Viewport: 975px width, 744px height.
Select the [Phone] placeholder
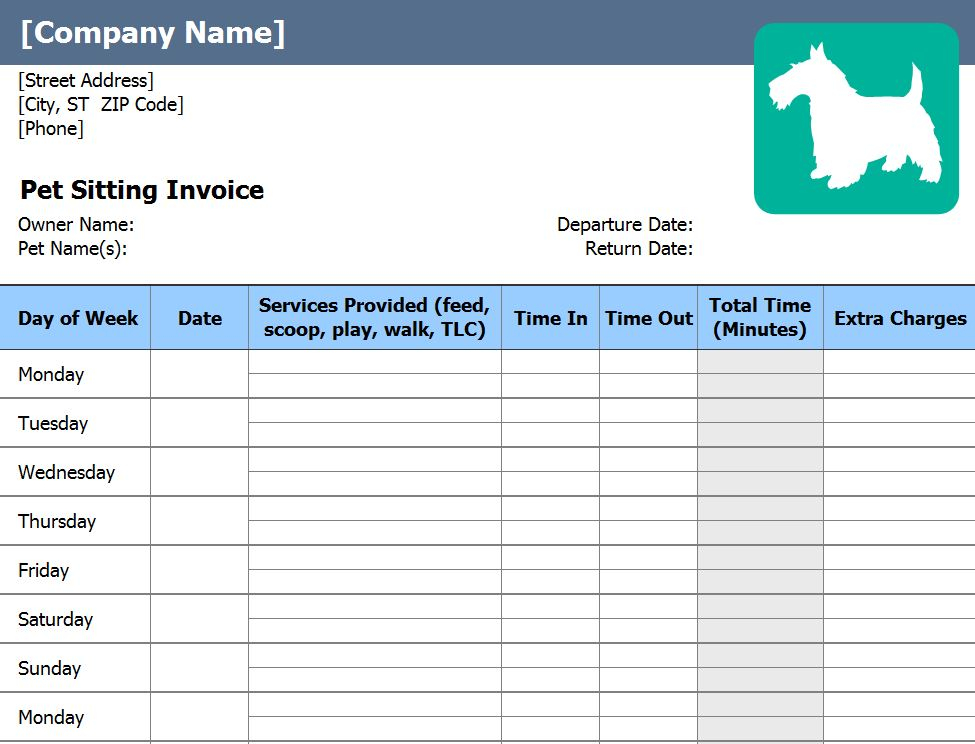coord(51,129)
